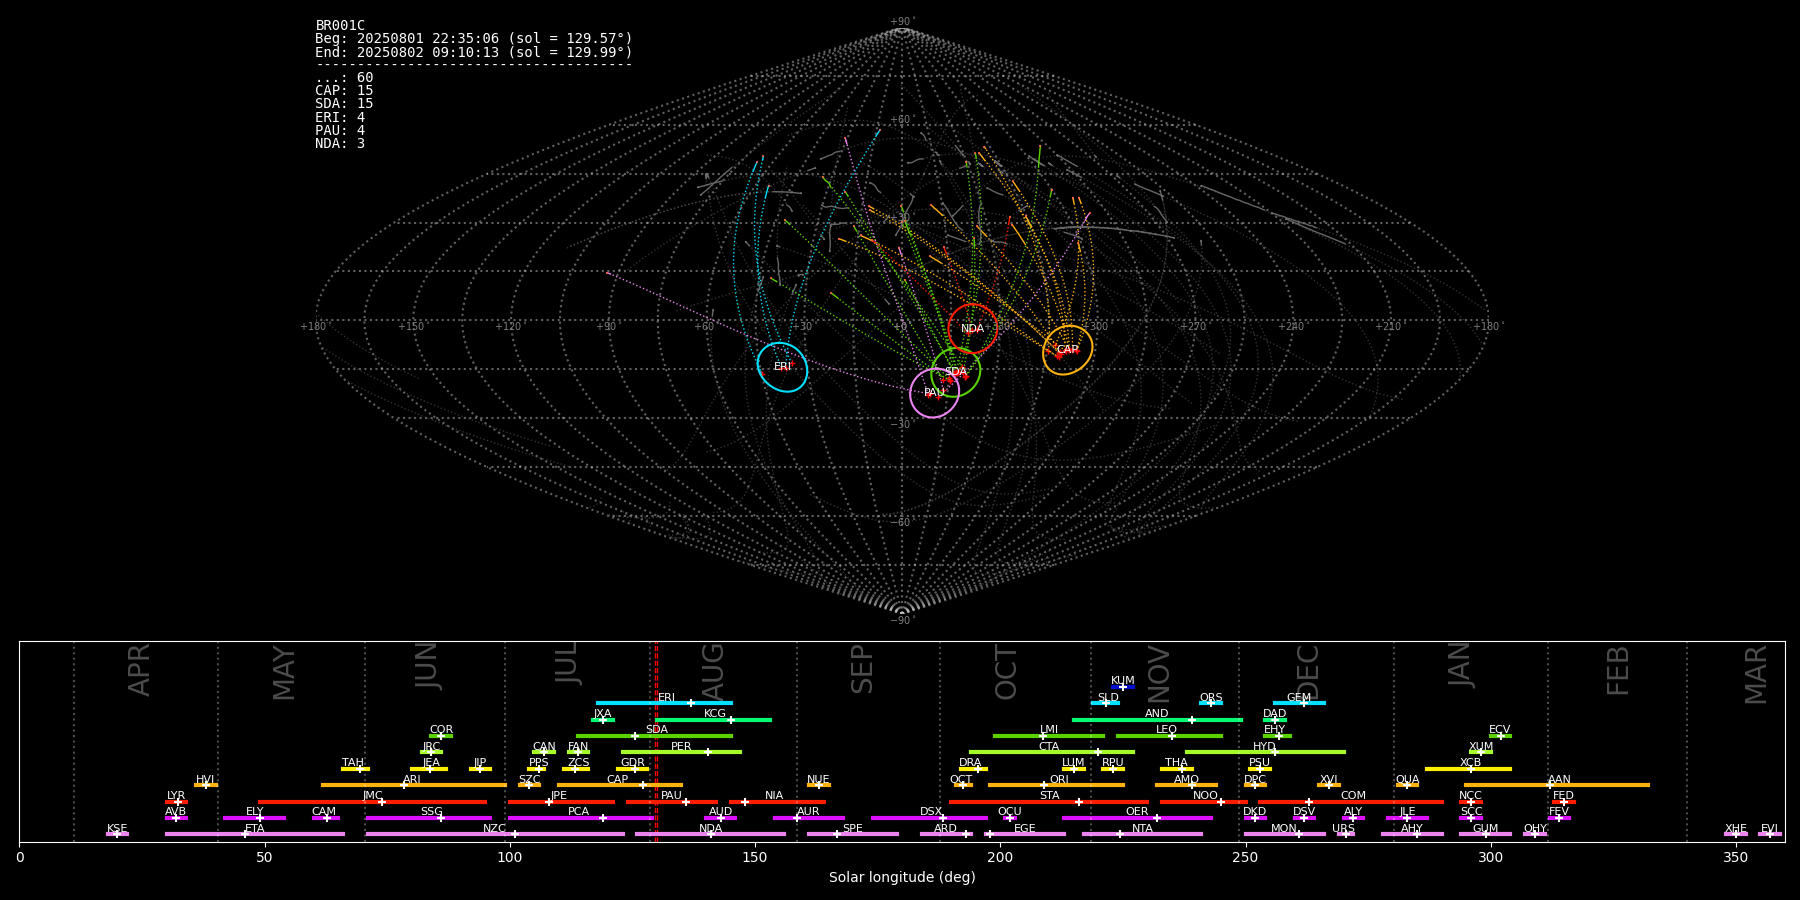Click the 'PAU: 4' legend entry
Screen dimensions: 1800x900
click(340, 130)
